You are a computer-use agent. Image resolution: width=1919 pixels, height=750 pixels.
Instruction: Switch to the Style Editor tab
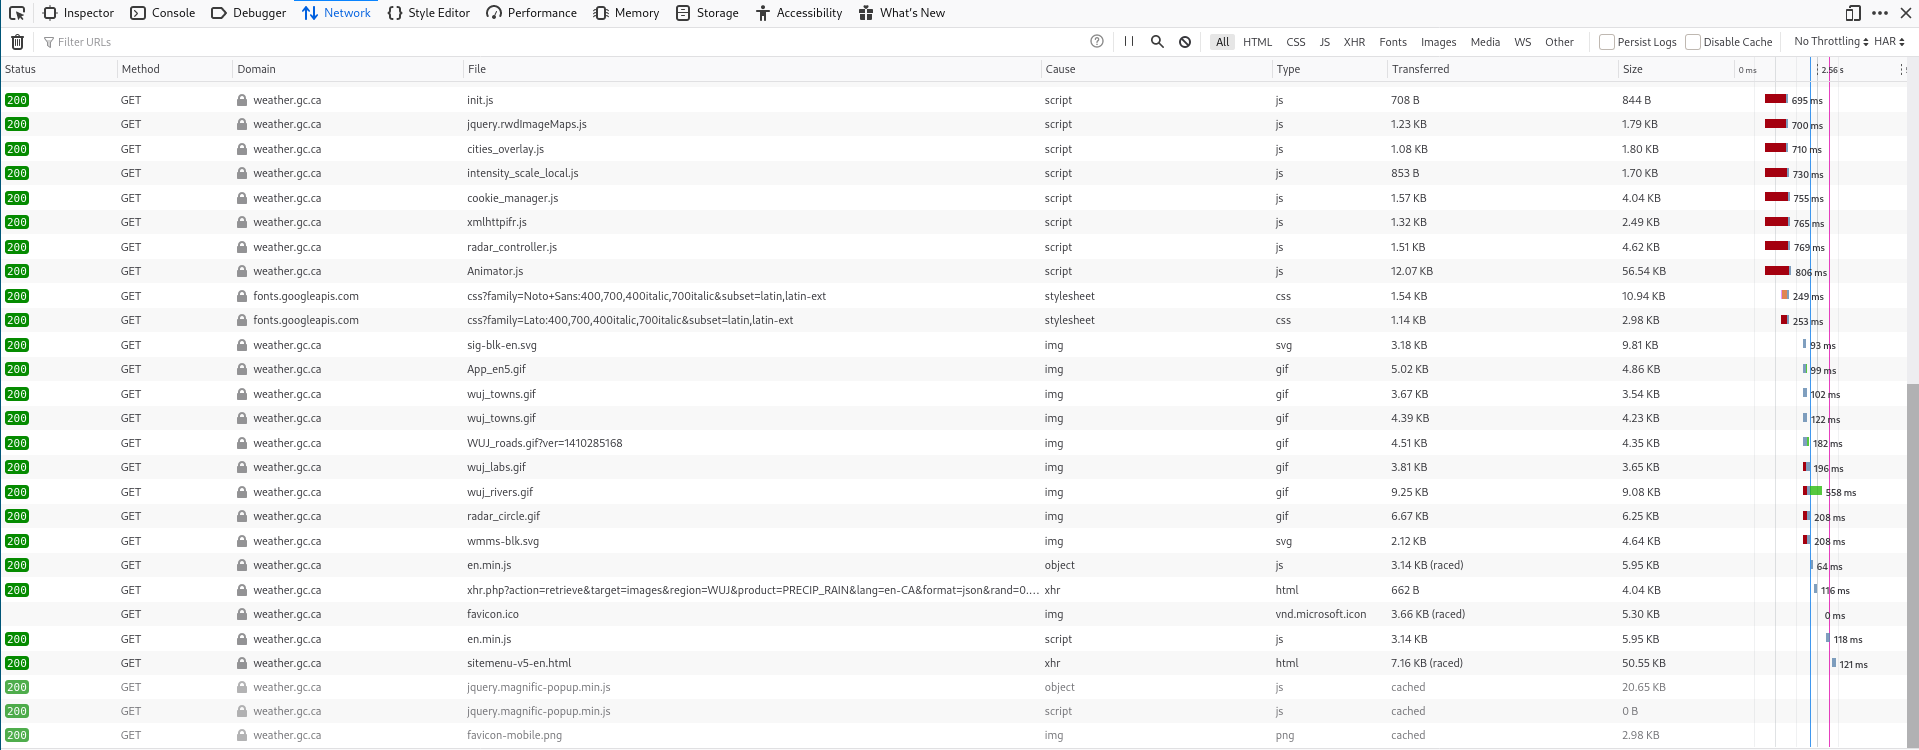[x=428, y=13]
